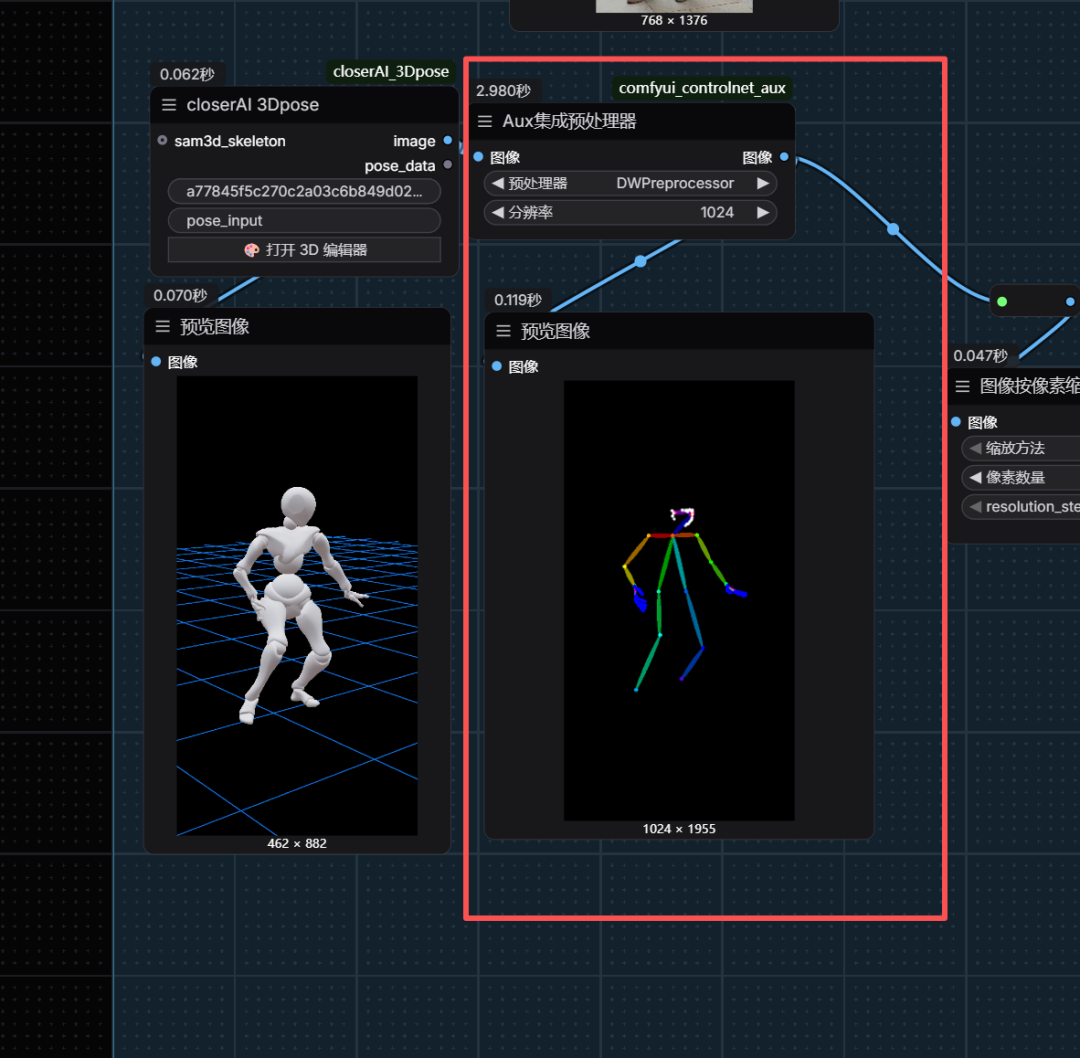1080x1058 pixels.
Task: Click 打开 3D 编辑器 button
Action: tap(304, 250)
